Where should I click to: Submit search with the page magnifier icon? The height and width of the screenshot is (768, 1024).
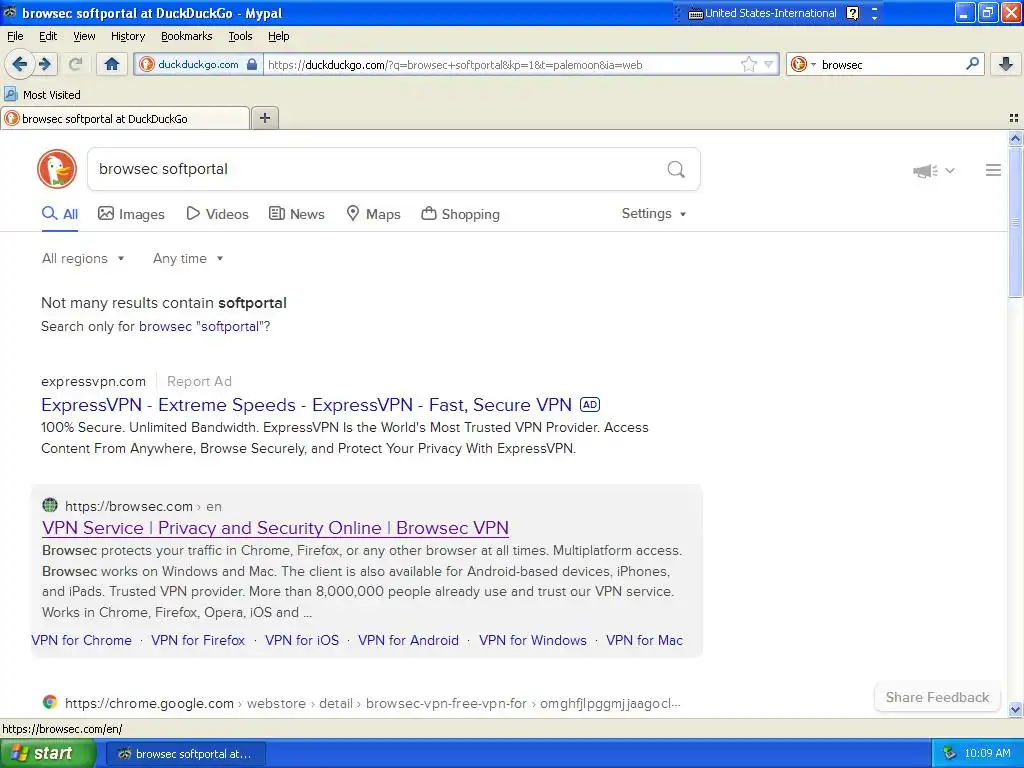(676, 170)
